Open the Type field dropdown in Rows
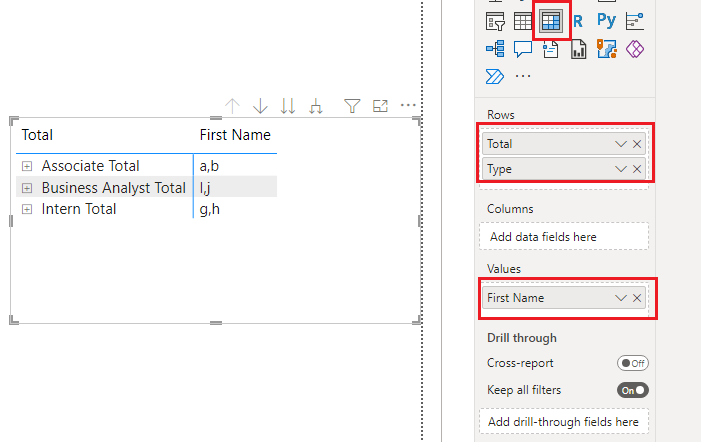701x442 pixels. click(x=621, y=169)
